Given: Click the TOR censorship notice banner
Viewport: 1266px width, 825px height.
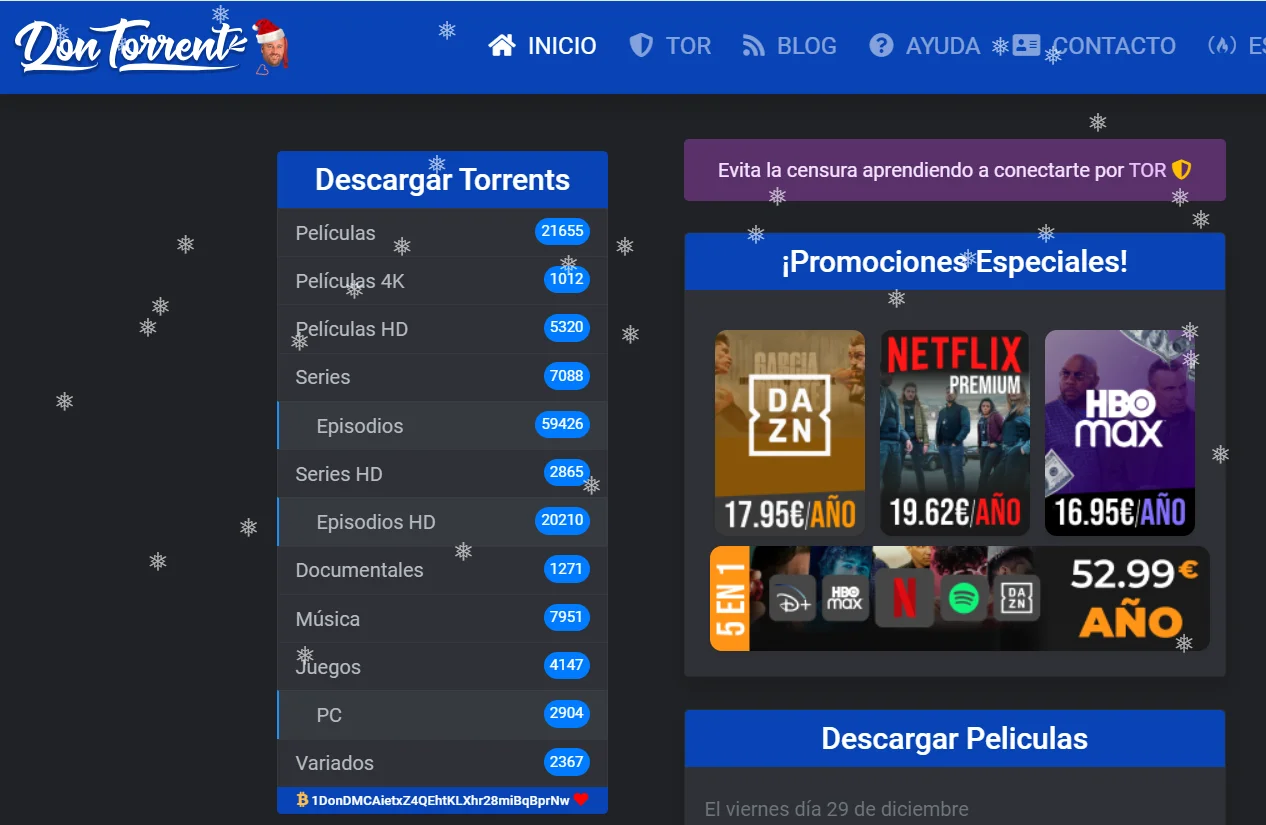Looking at the screenshot, I should coord(954,170).
